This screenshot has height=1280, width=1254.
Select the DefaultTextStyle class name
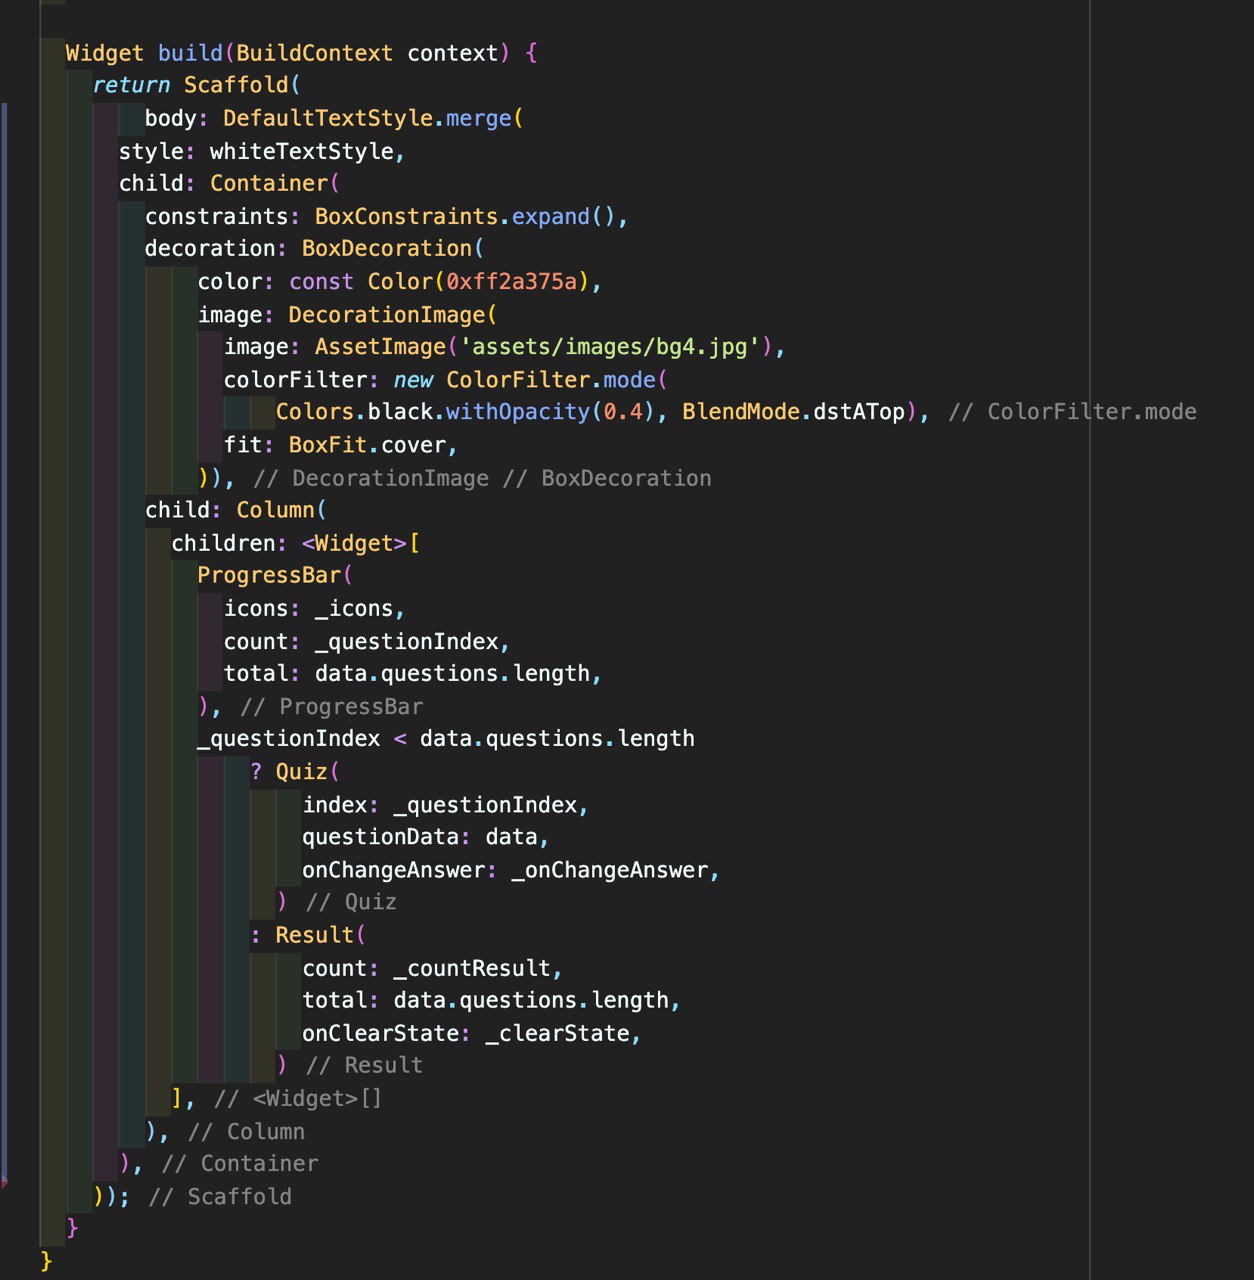(328, 118)
